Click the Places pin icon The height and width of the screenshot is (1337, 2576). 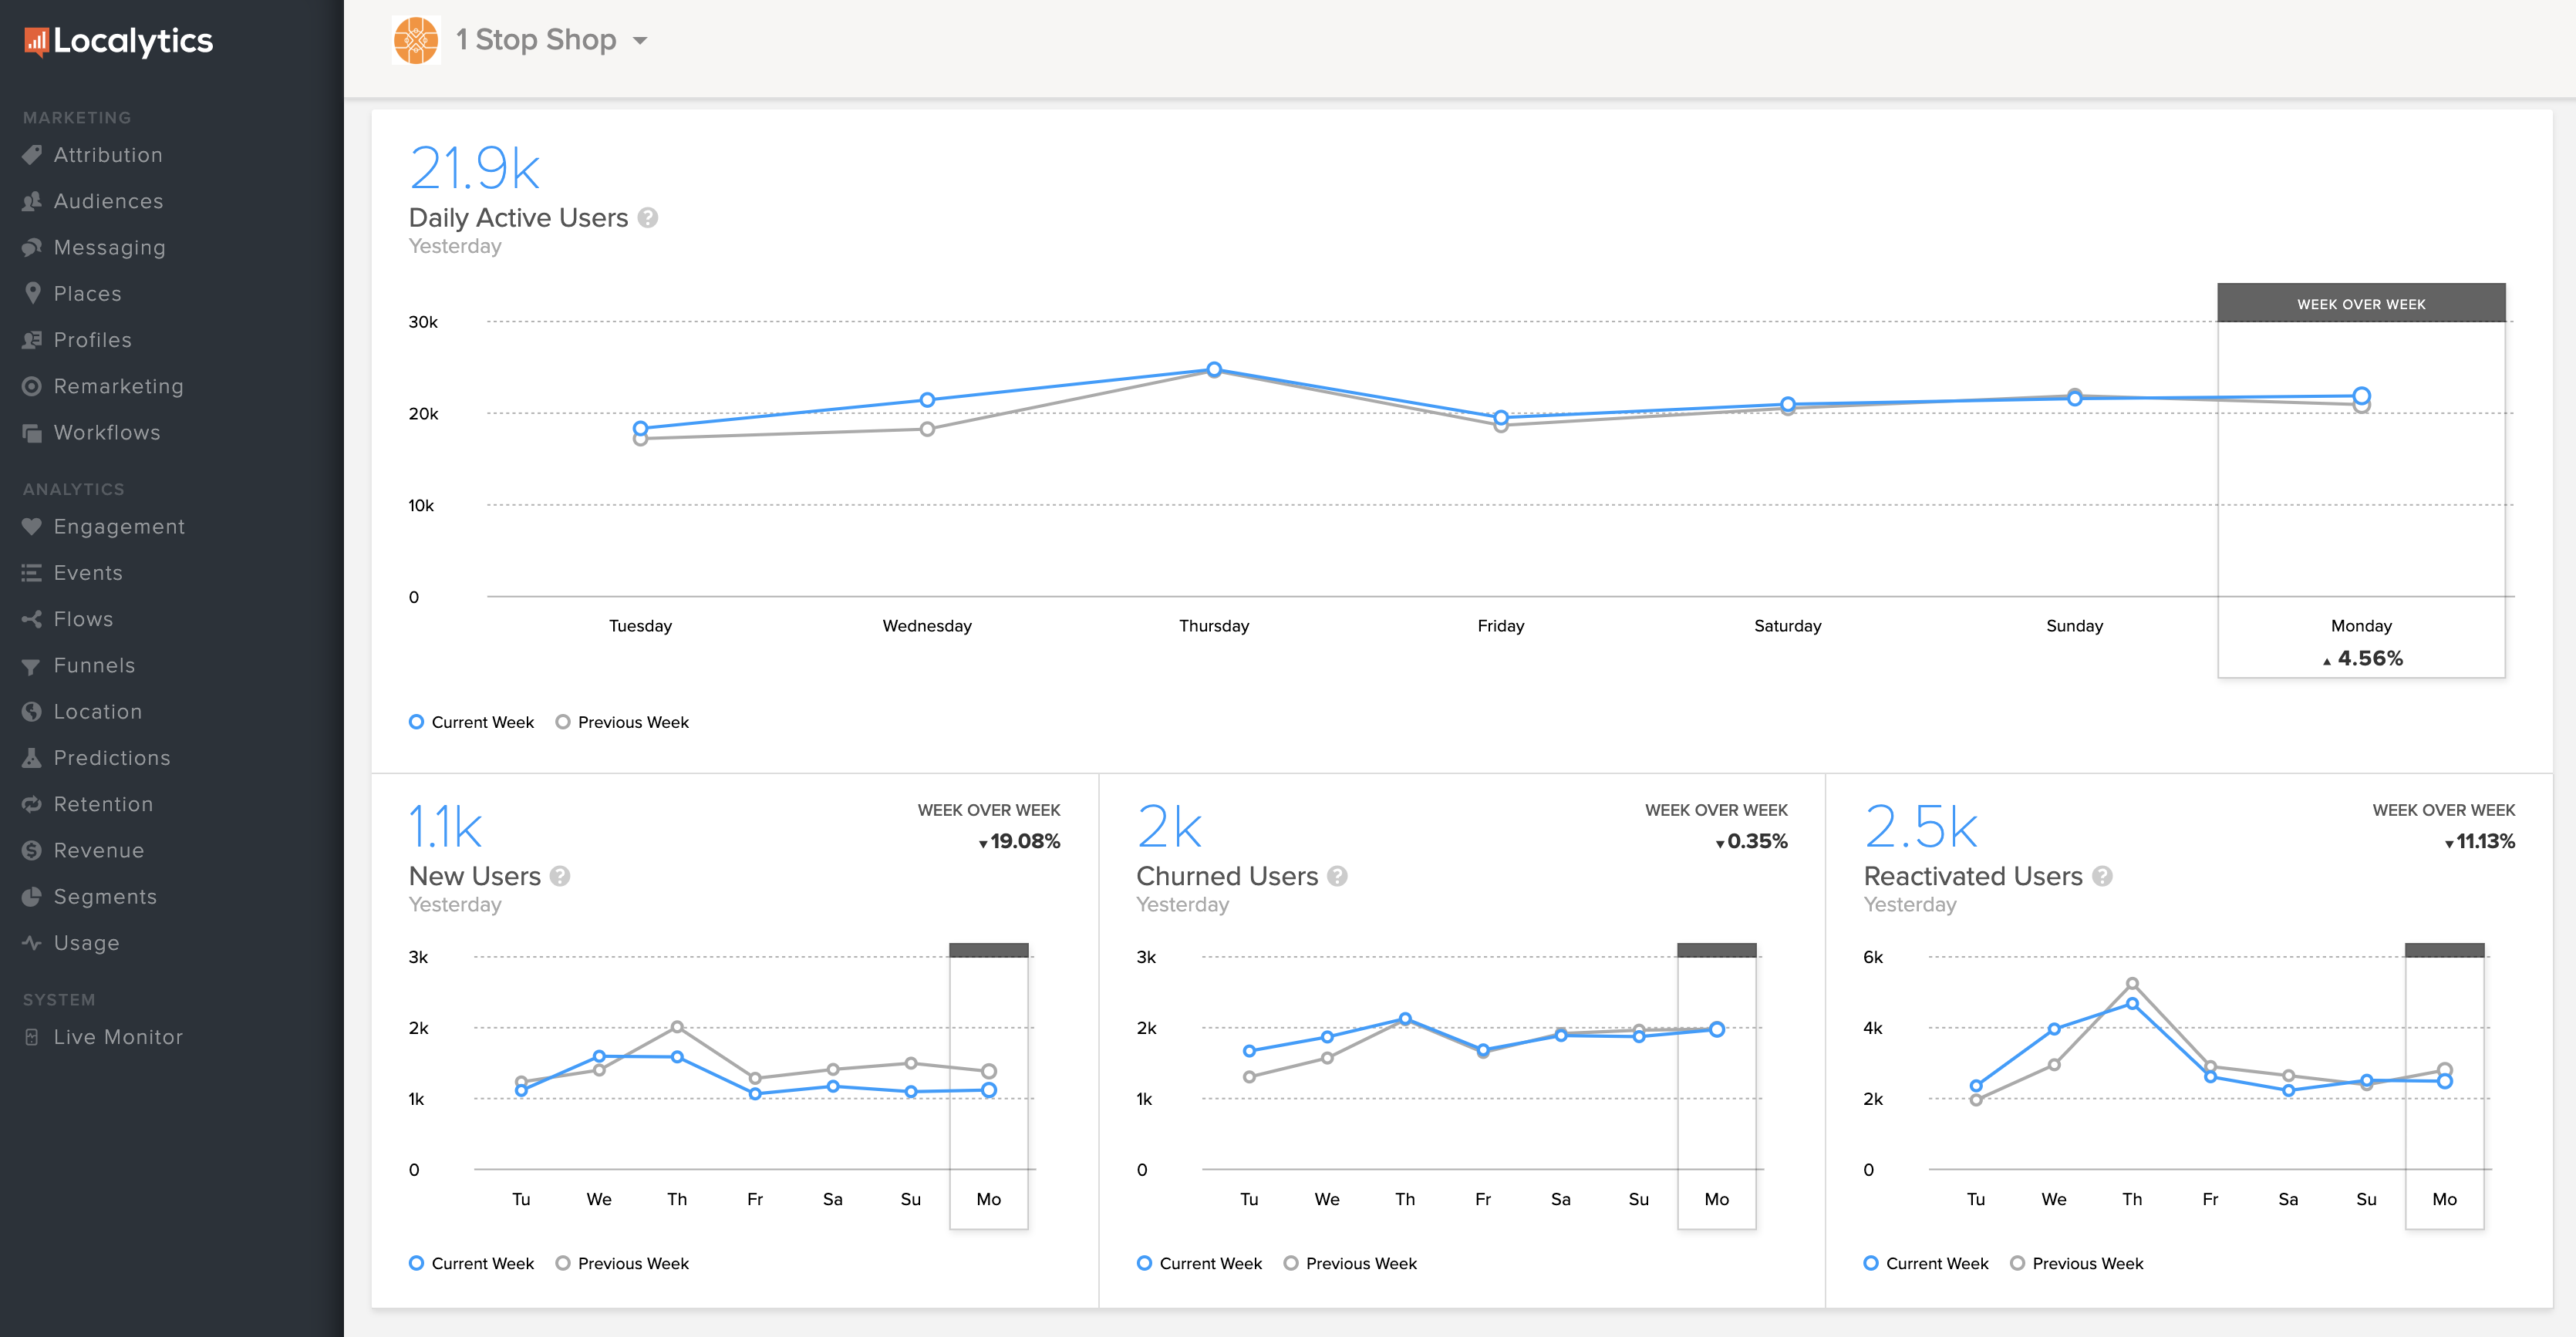point(32,293)
